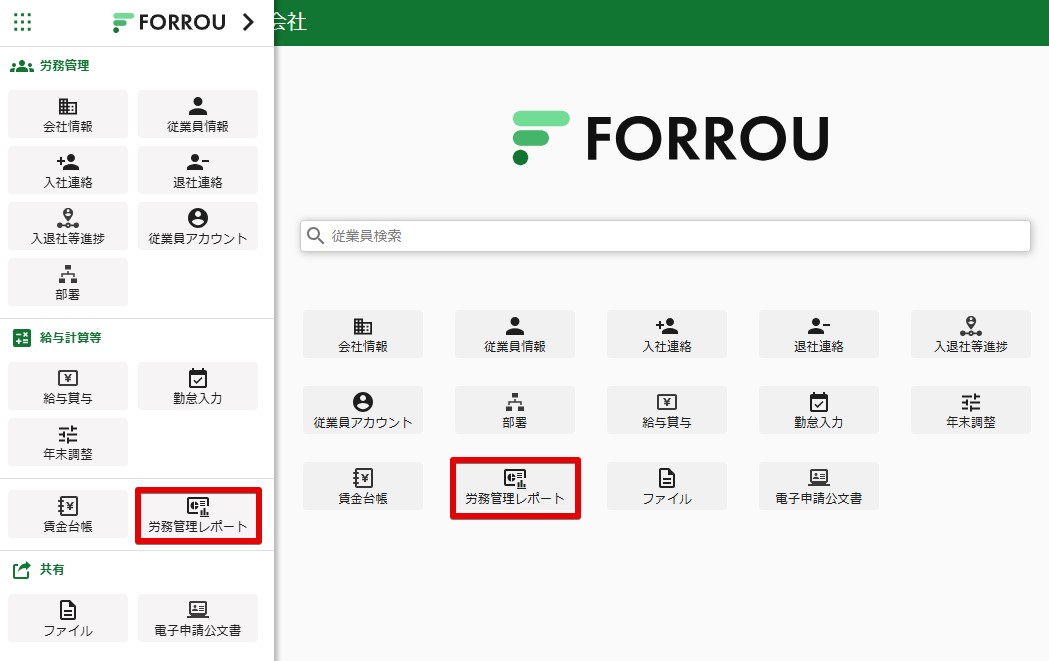Click the 部署 tile in the main panel
Image resolution: width=1049 pixels, height=661 pixels.
(x=514, y=410)
